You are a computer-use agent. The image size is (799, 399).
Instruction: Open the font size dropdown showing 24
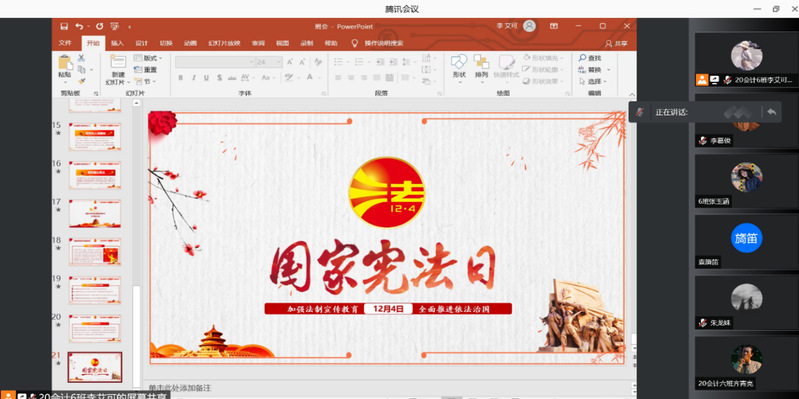tap(269, 62)
